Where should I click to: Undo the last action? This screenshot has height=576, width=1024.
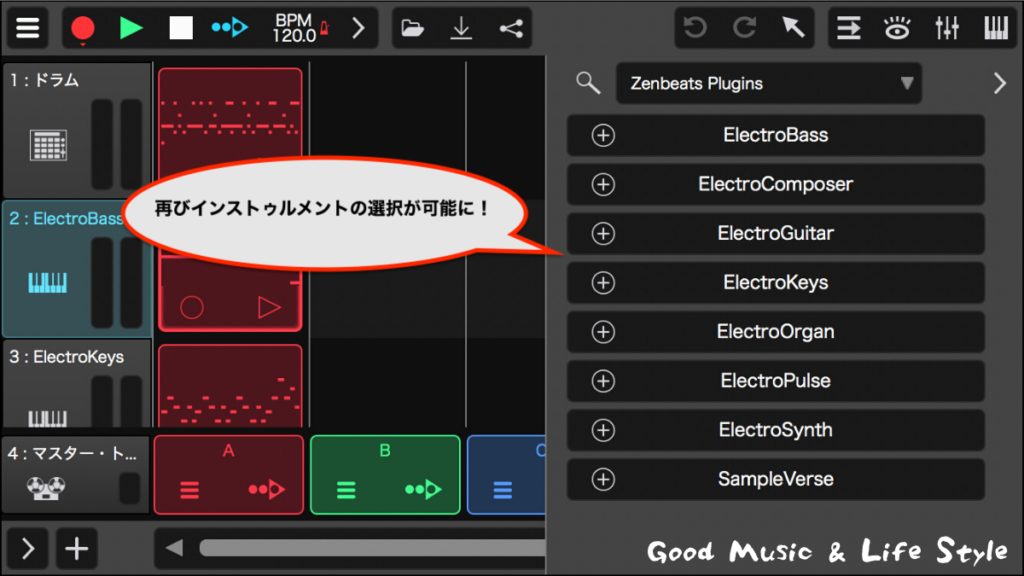tap(696, 27)
